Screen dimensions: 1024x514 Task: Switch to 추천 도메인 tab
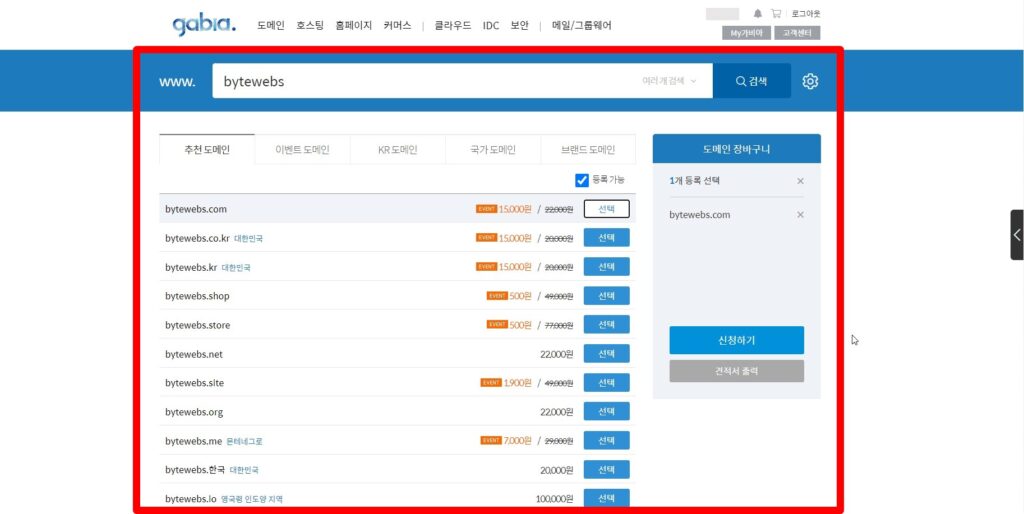click(207, 150)
